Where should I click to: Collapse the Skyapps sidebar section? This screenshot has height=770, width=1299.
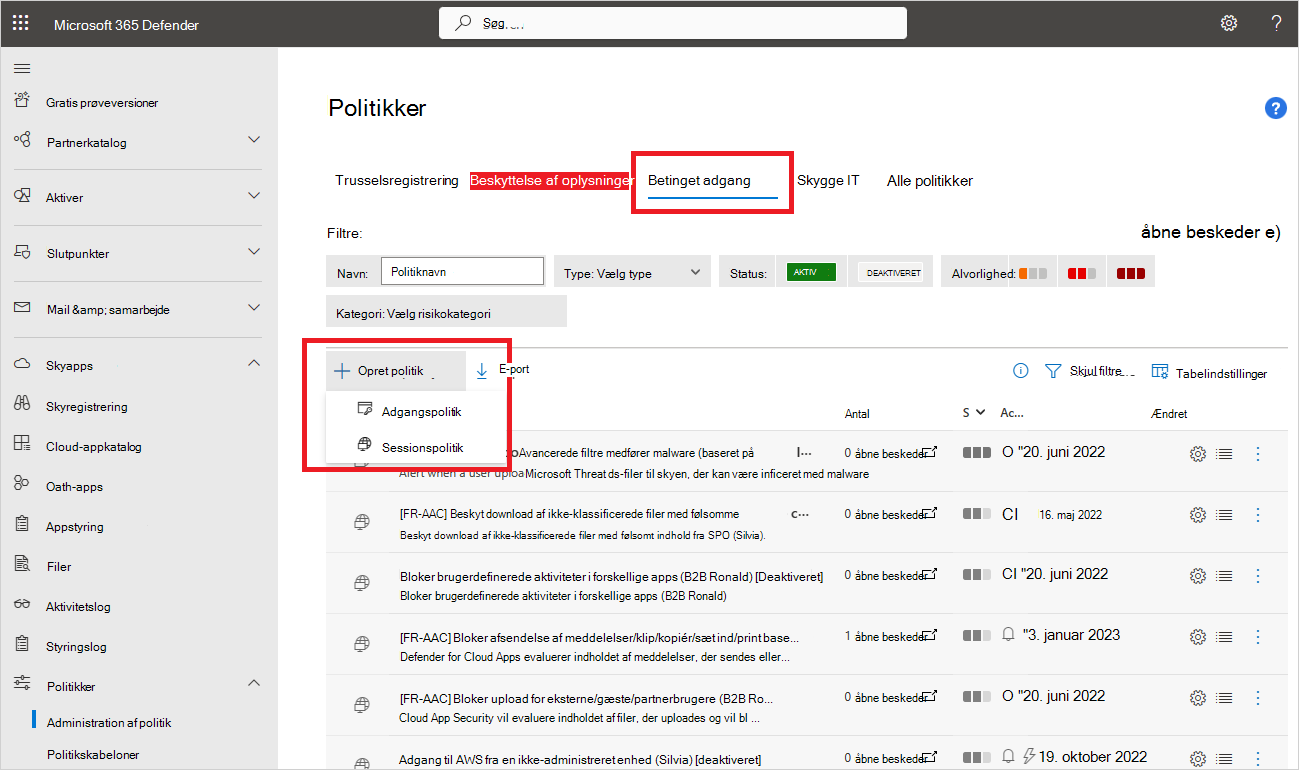coord(254,365)
